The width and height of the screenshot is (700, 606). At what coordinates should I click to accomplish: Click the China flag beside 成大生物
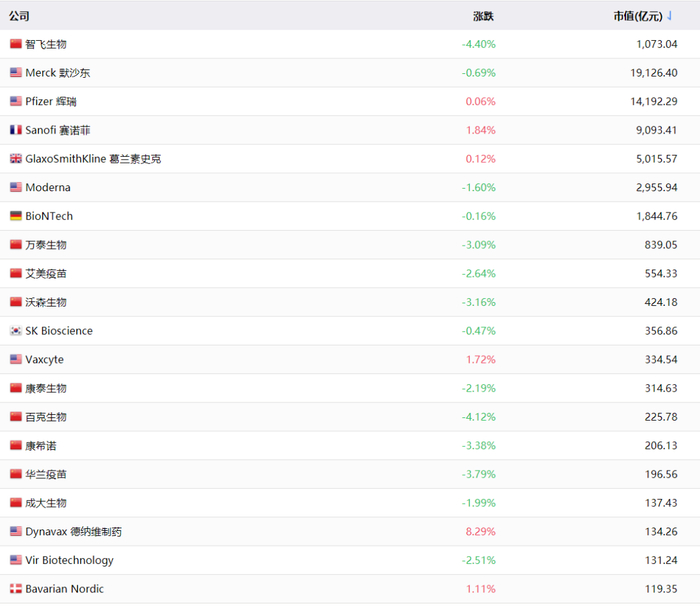click(x=16, y=502)
